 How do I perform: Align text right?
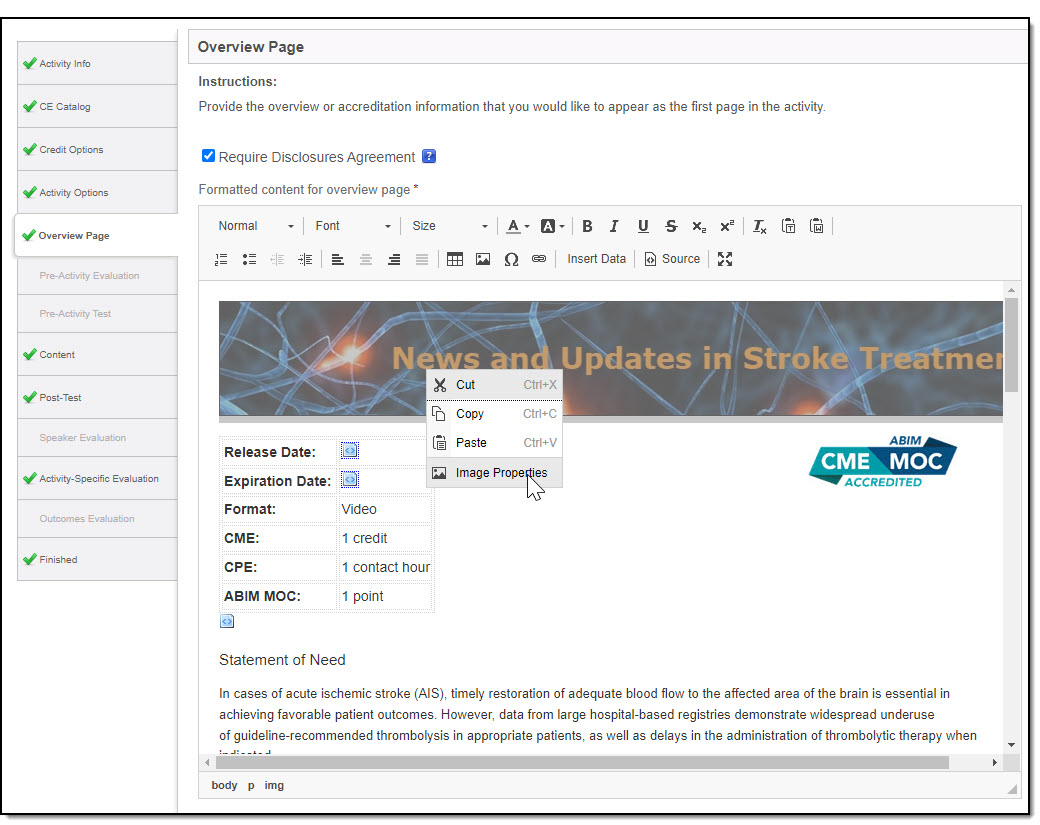[394, 259]
